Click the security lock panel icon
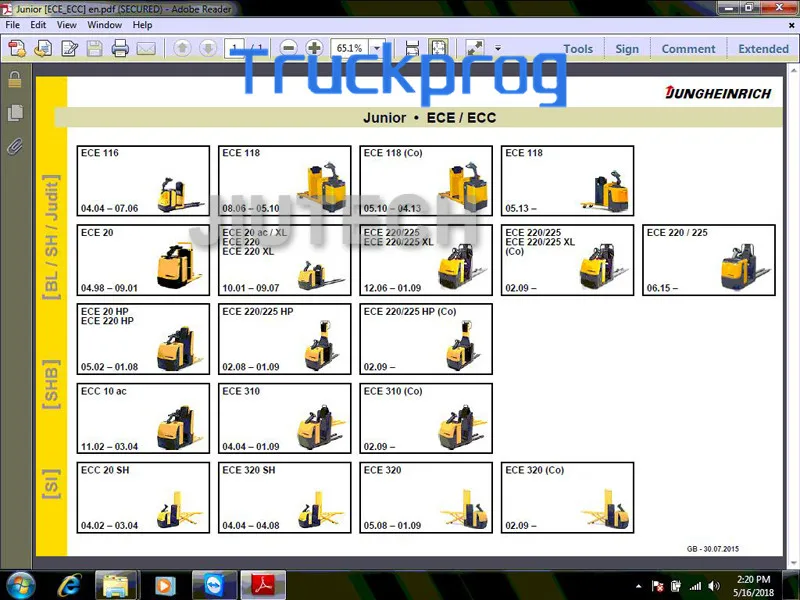 (15, 80)
